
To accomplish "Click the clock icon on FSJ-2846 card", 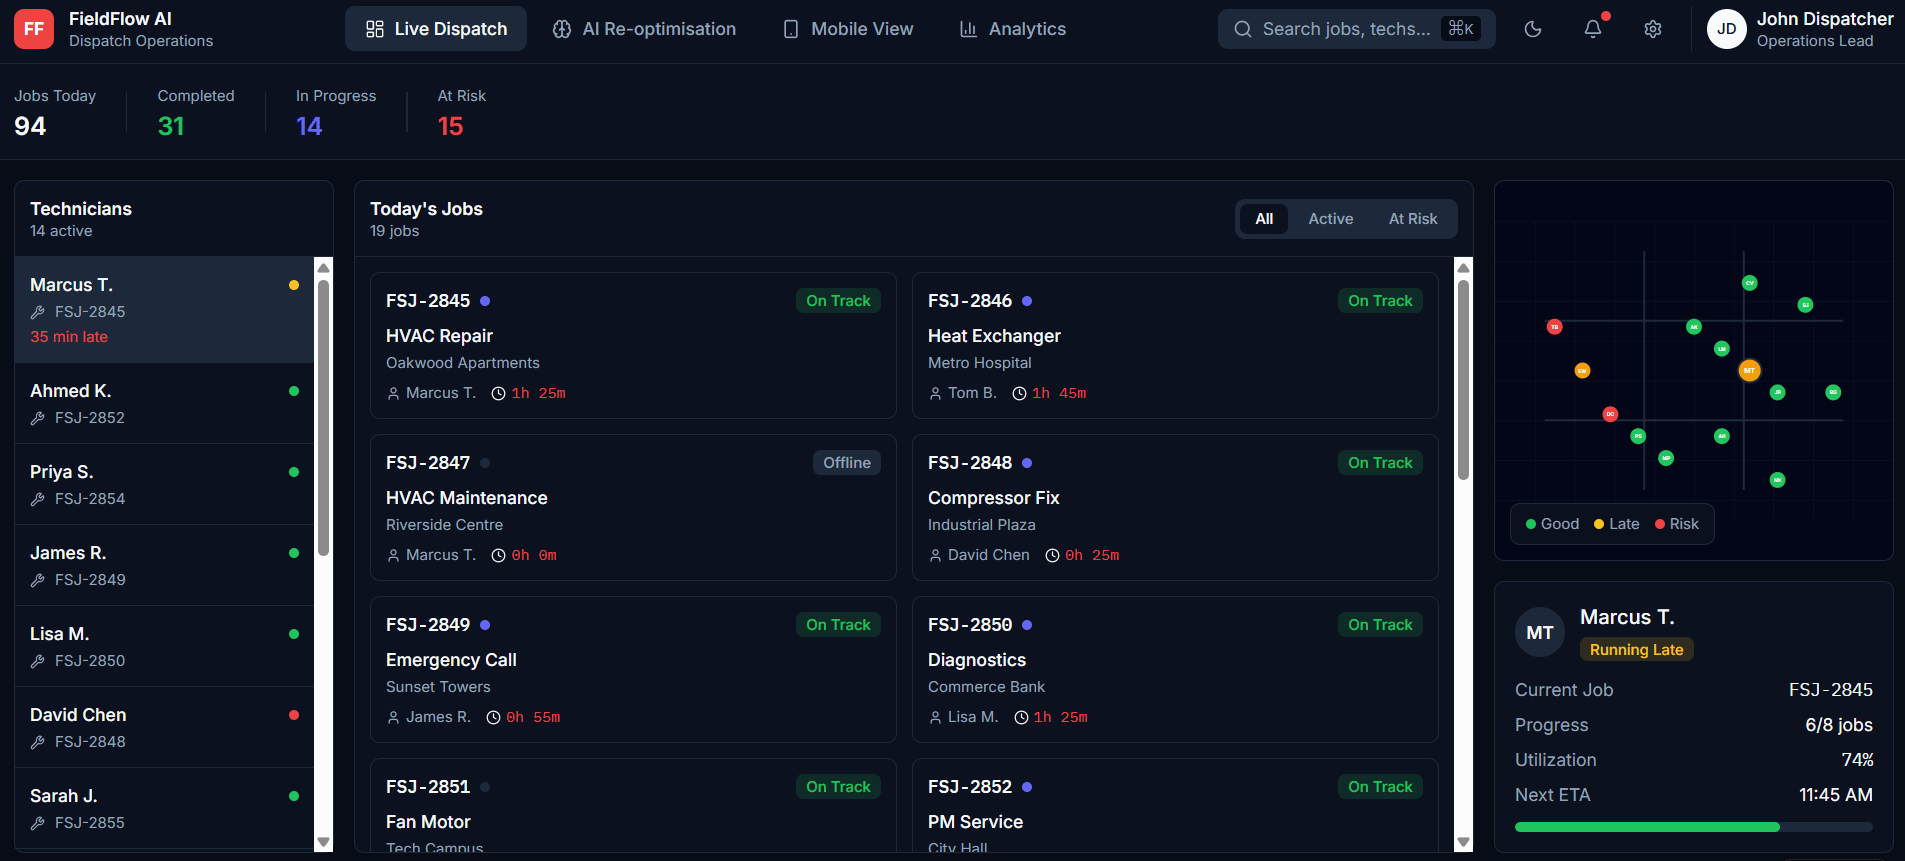I will point(1019,394).
